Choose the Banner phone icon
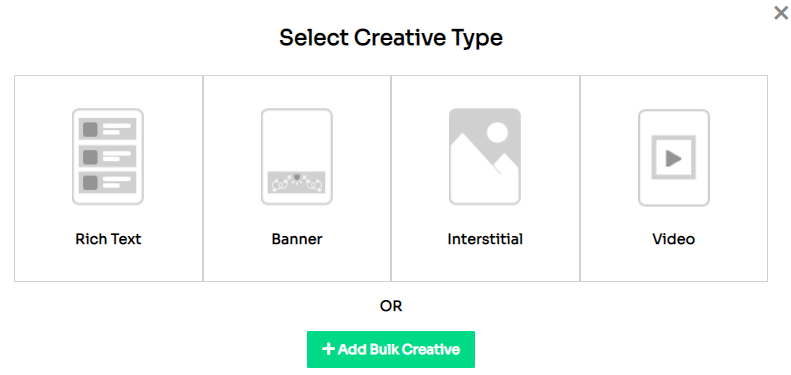The image size is (791, 375). (297, 156)
